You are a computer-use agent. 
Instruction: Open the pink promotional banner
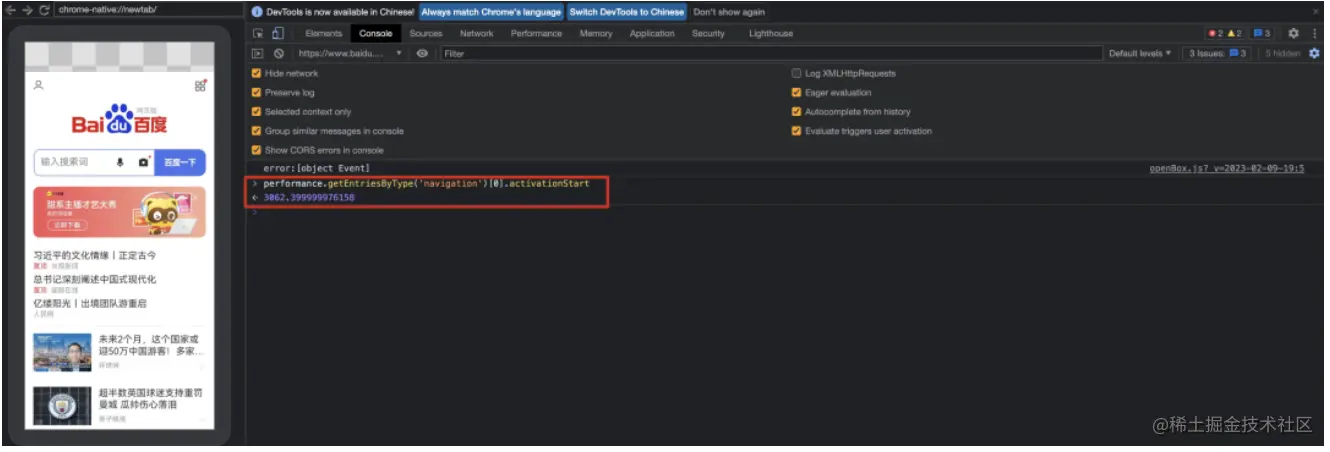click(119, 212)
